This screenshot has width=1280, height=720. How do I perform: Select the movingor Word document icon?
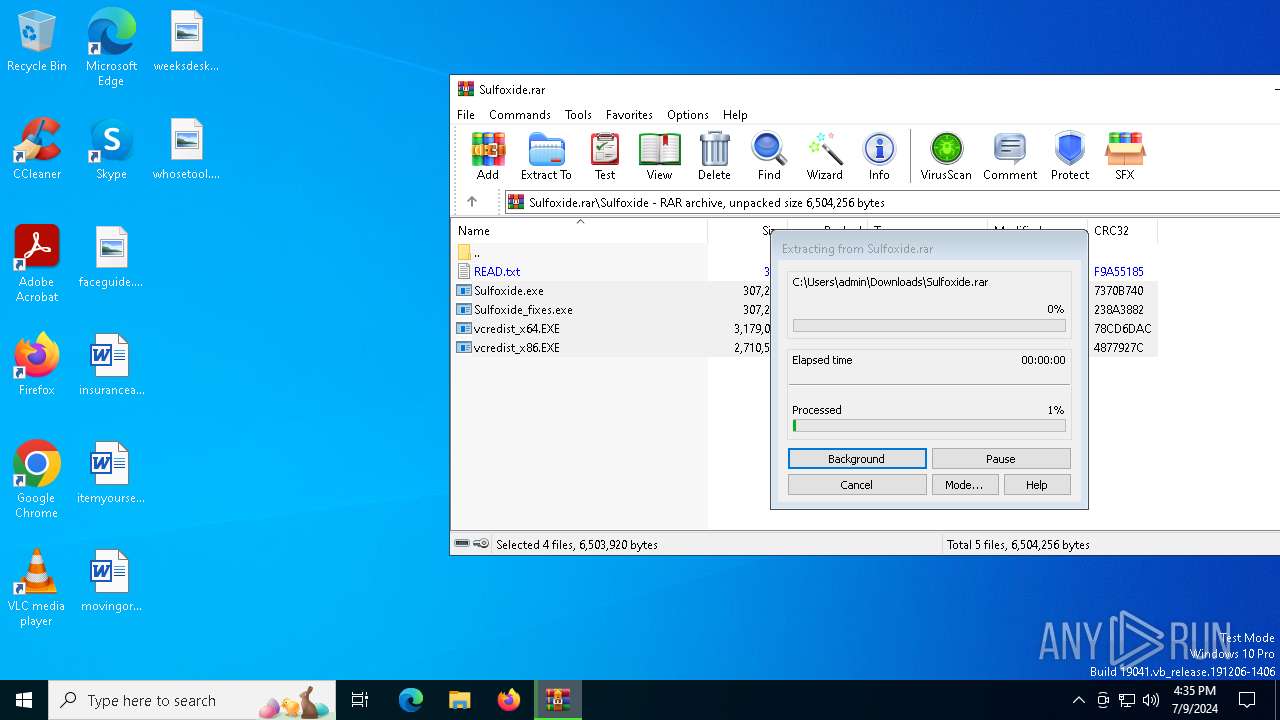111,581
